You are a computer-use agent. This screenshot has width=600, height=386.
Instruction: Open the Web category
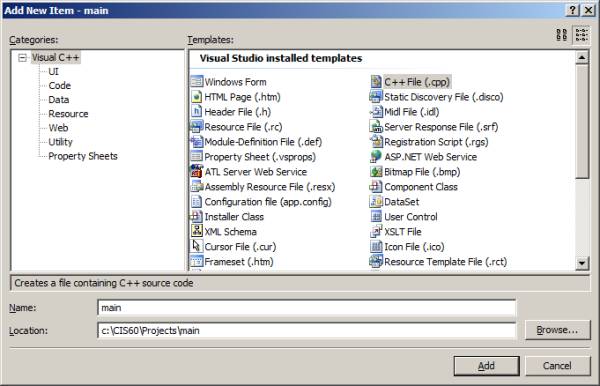[58, 128]
